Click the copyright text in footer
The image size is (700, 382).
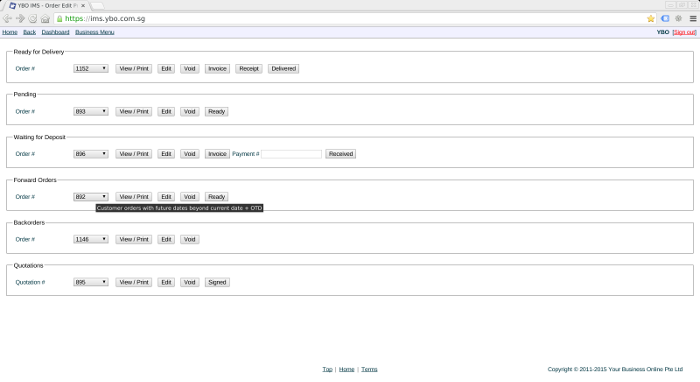[x=615, y=369]
